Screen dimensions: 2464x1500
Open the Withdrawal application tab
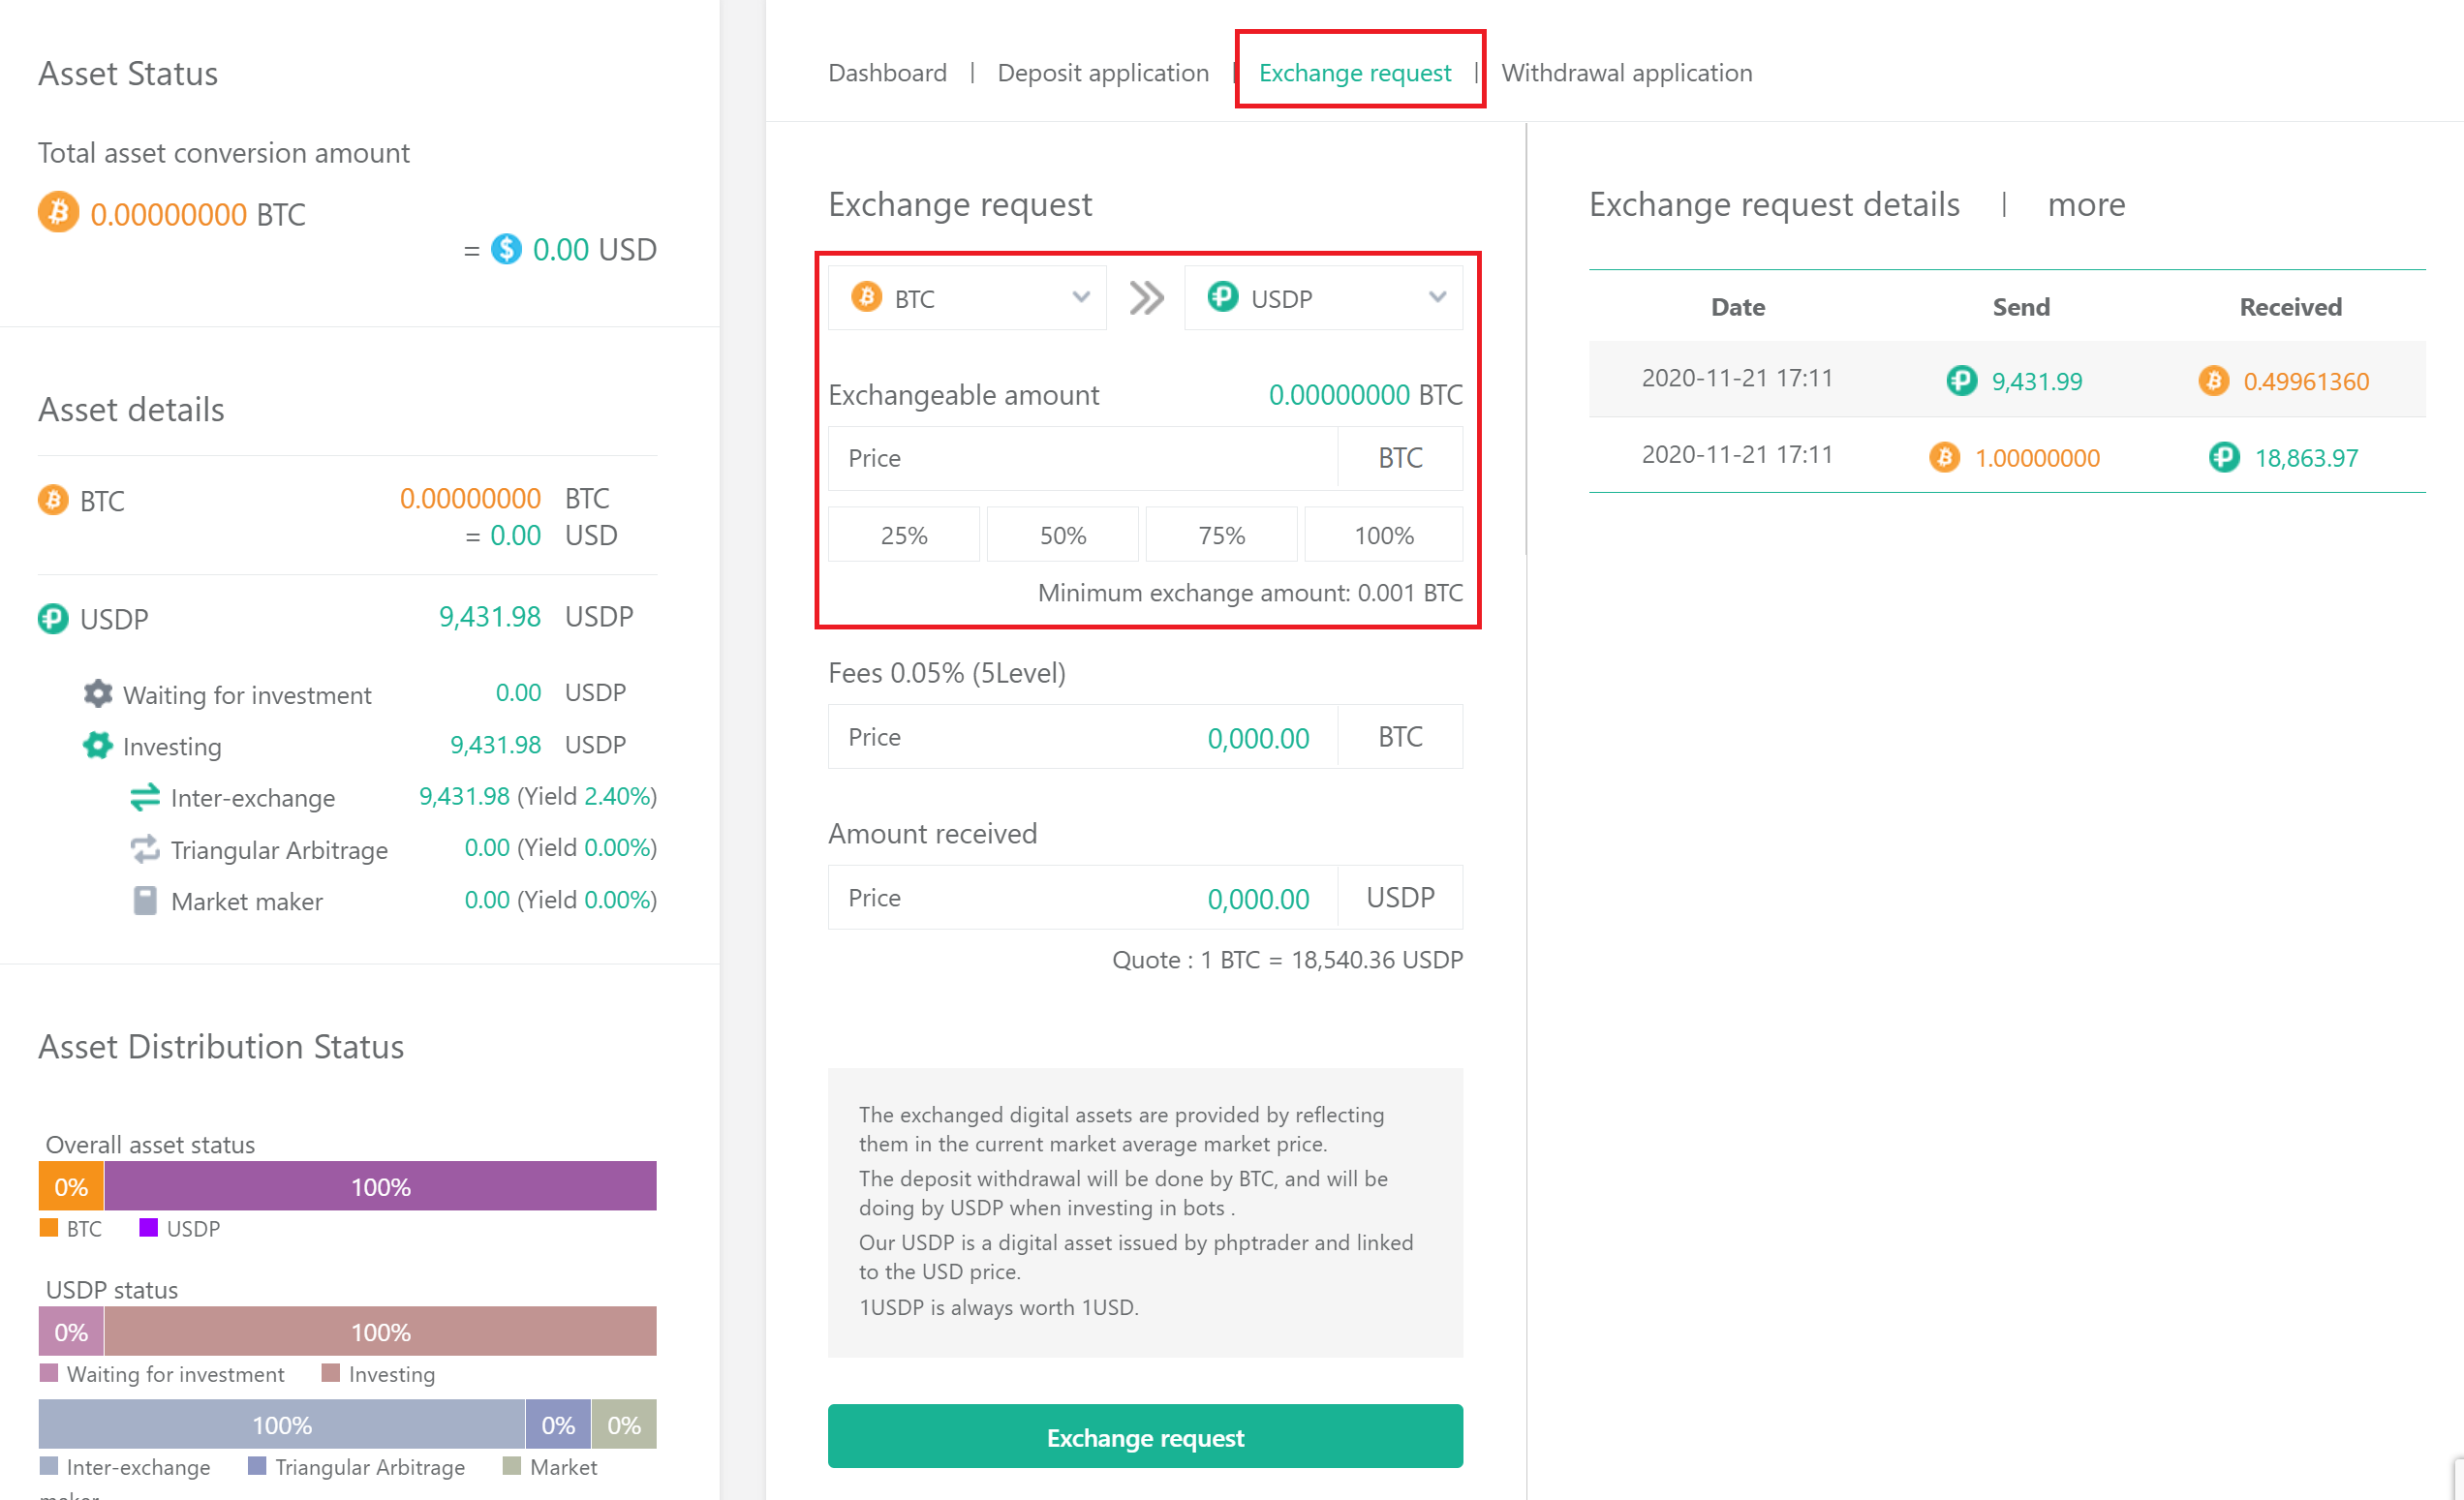click(x=1626, y=73)
